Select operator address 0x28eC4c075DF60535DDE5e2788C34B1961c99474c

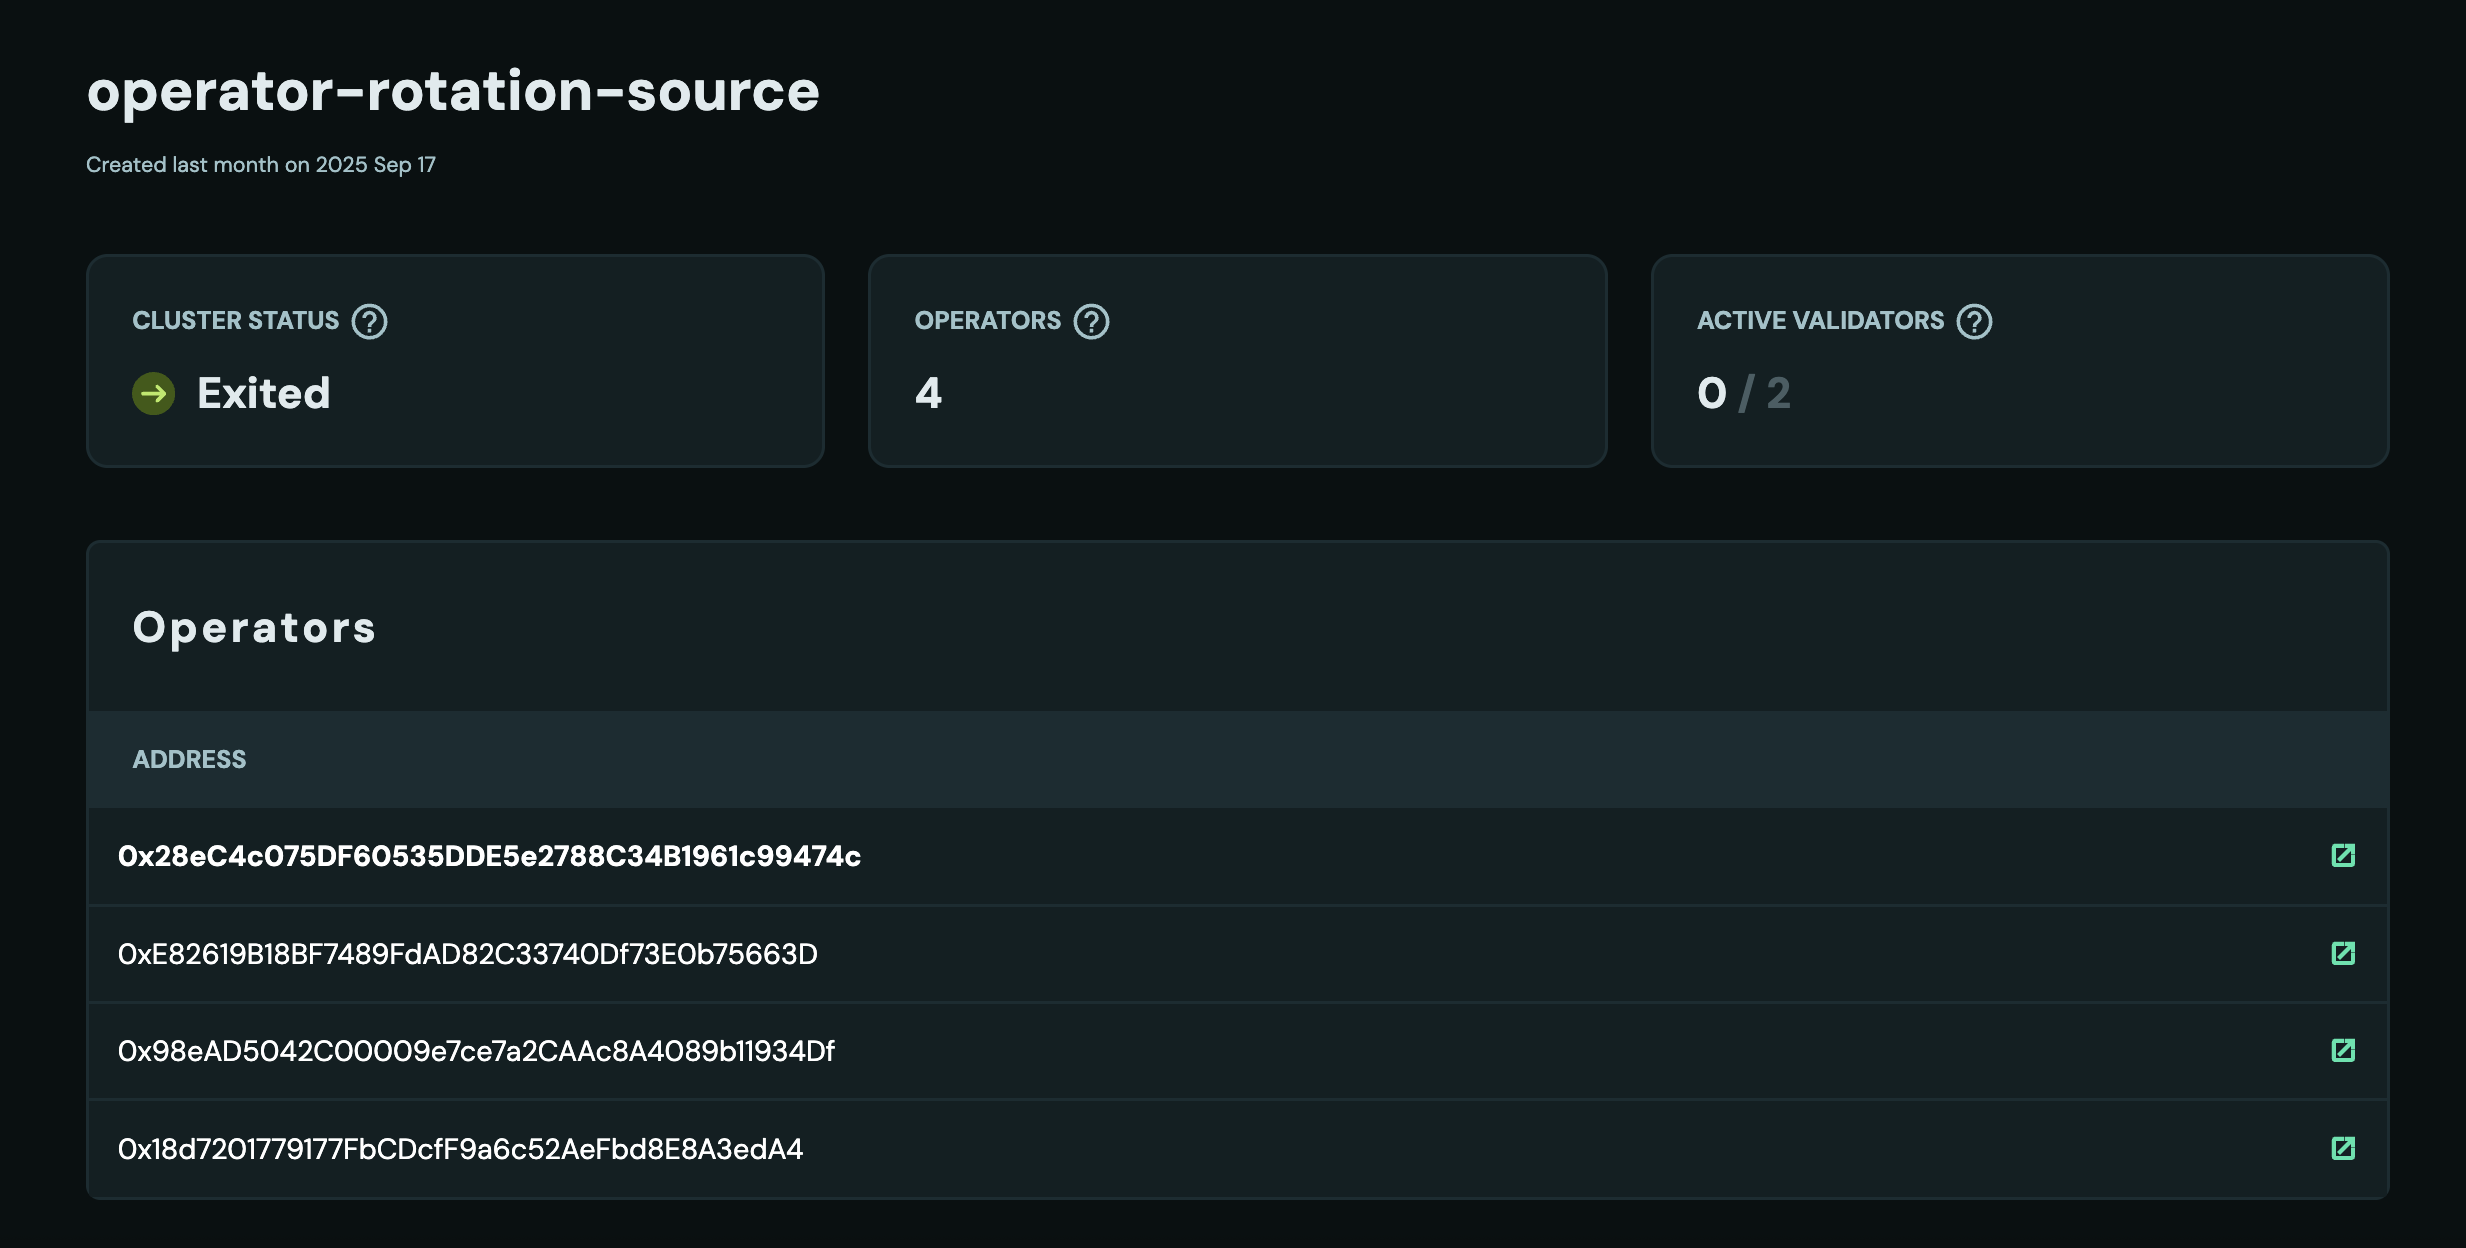tap(490, 856)
